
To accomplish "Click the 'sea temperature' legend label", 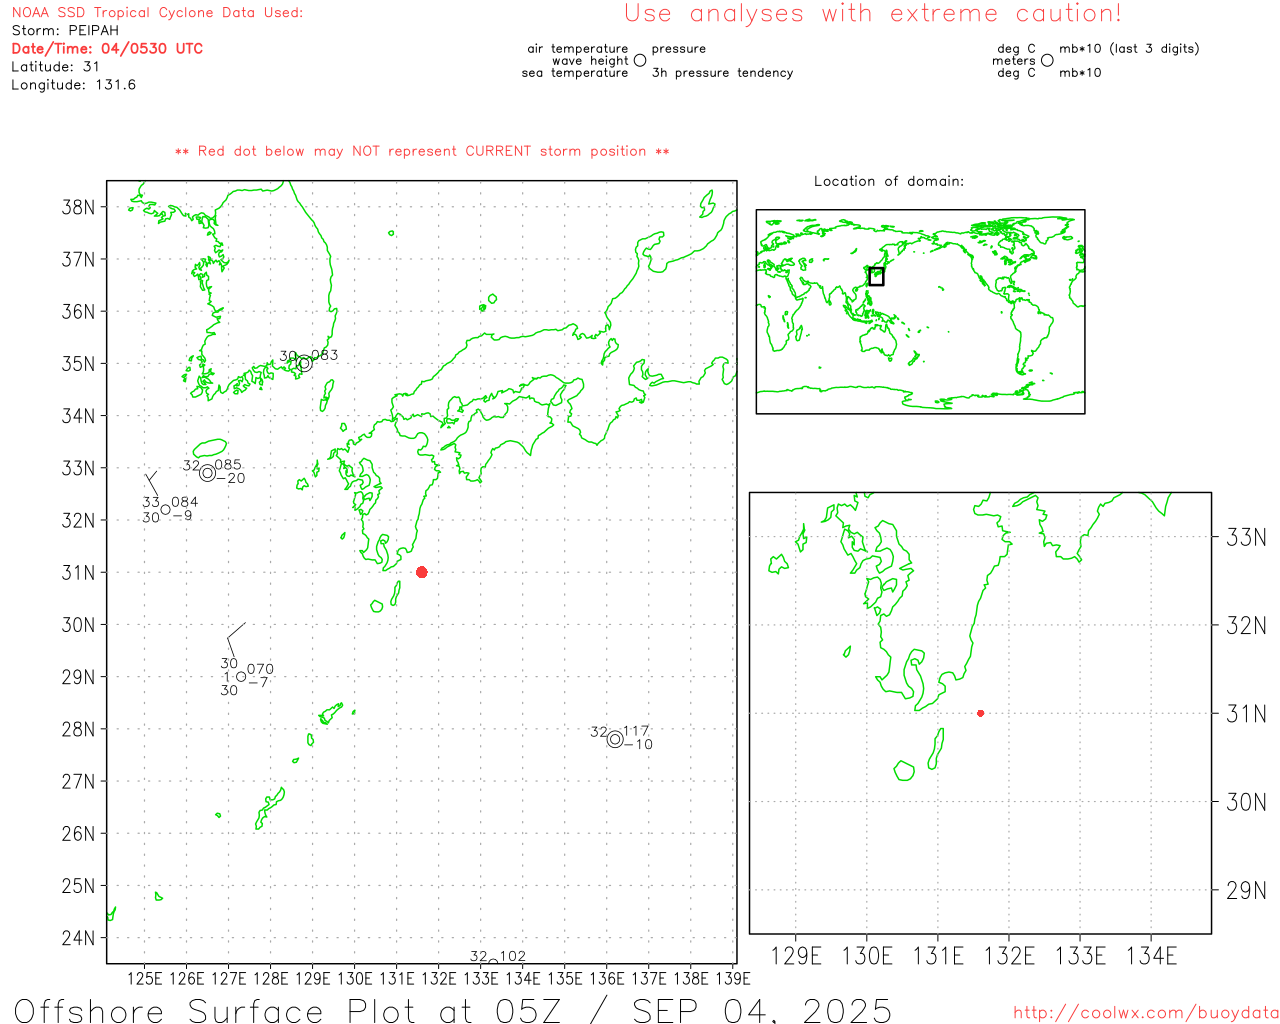I will click(x=575, y=73).
